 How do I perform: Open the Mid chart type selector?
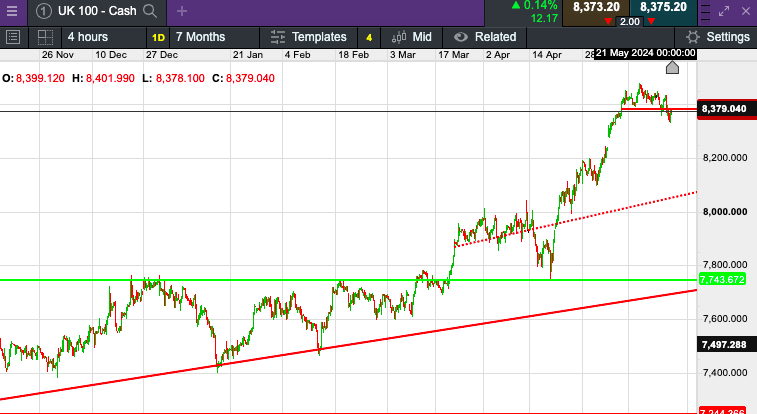pos(411,37)
